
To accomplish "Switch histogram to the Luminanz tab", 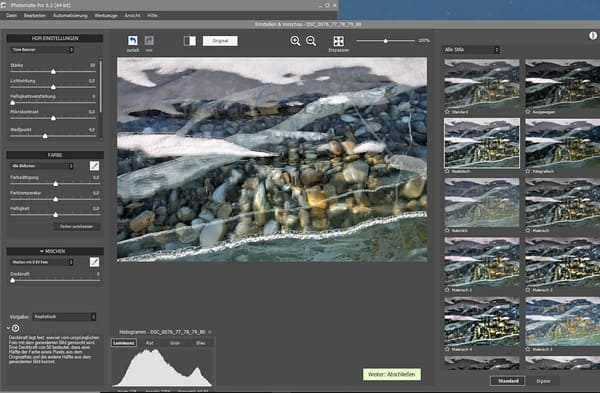I will (x=124, y=343).
